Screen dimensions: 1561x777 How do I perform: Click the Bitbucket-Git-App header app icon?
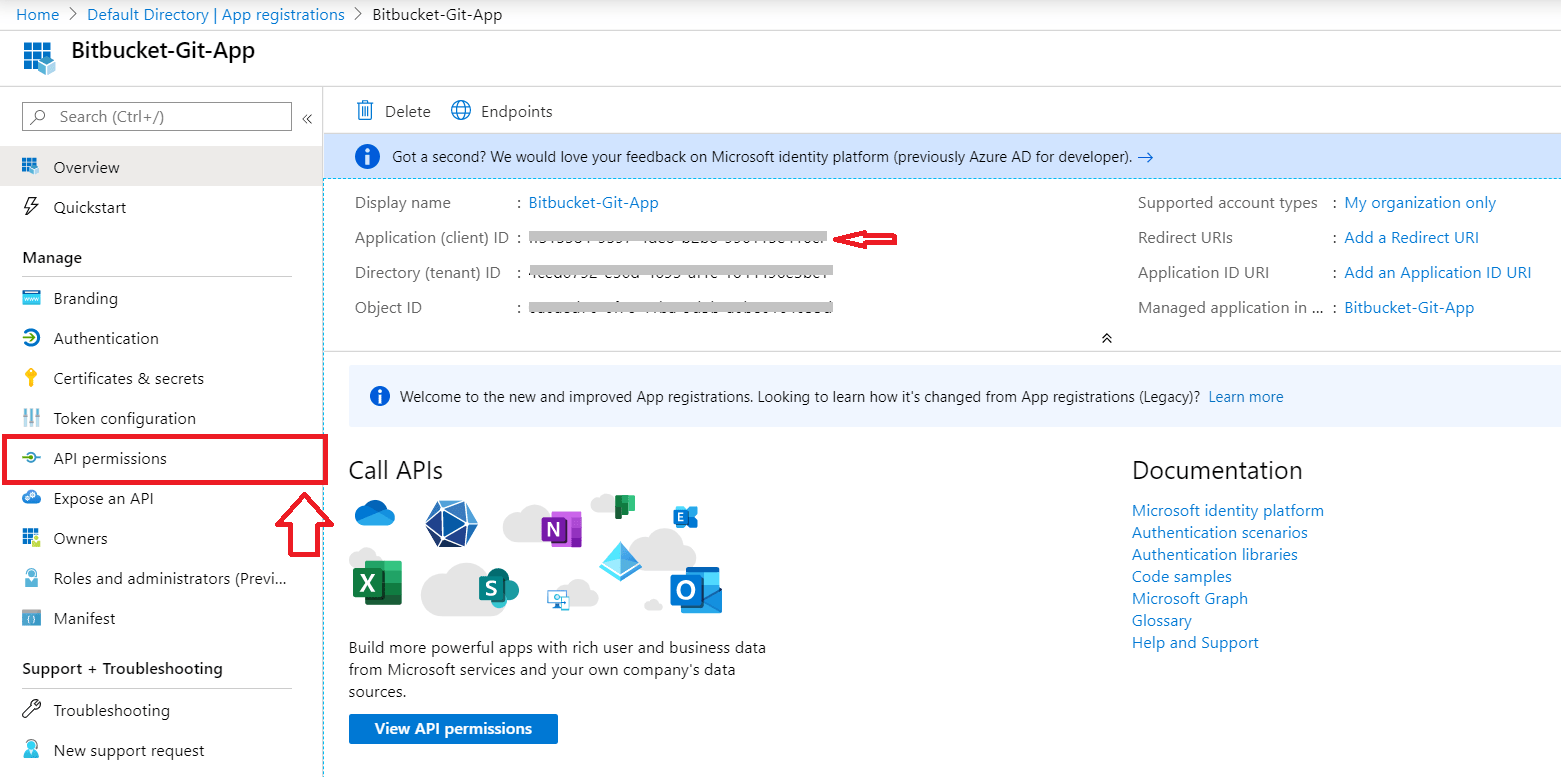tap(39, 57)
